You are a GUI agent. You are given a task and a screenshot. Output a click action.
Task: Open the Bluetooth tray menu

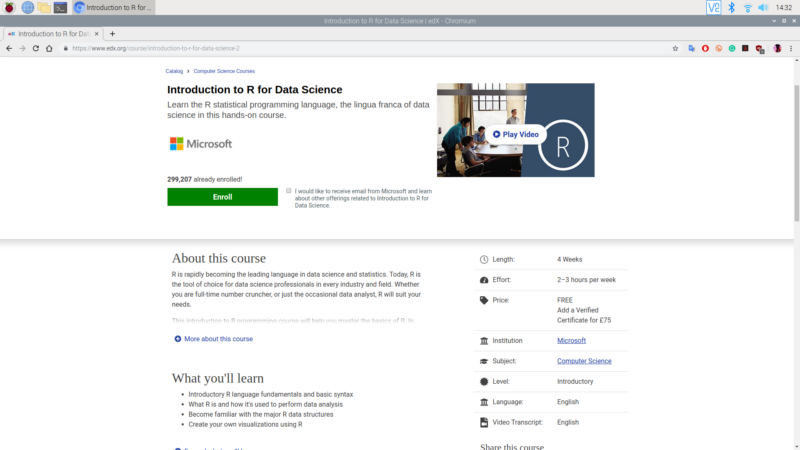[x=731, y=7]
